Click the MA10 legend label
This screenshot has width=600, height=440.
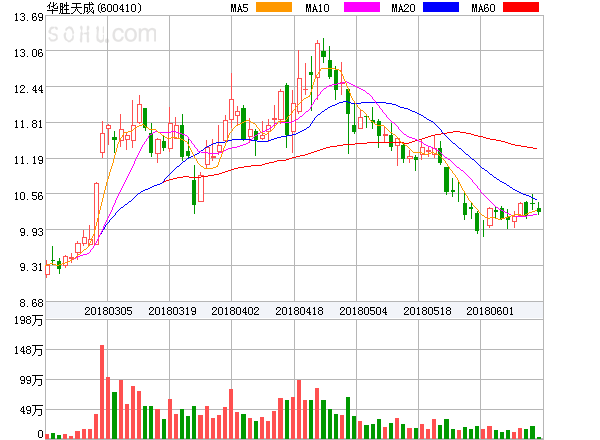pyautogui.click(x=317, y=8)
